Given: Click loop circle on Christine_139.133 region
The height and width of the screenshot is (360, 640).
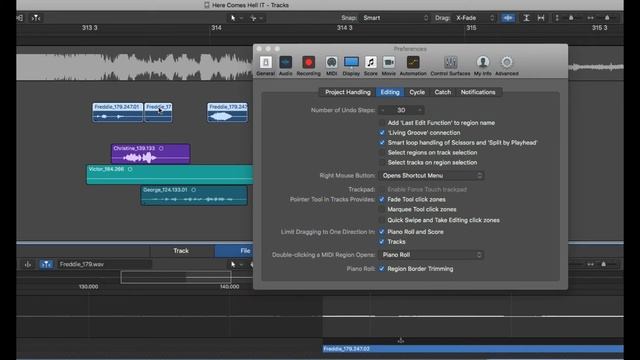Looking at the screenshot, I should click(x=161, y=149).
